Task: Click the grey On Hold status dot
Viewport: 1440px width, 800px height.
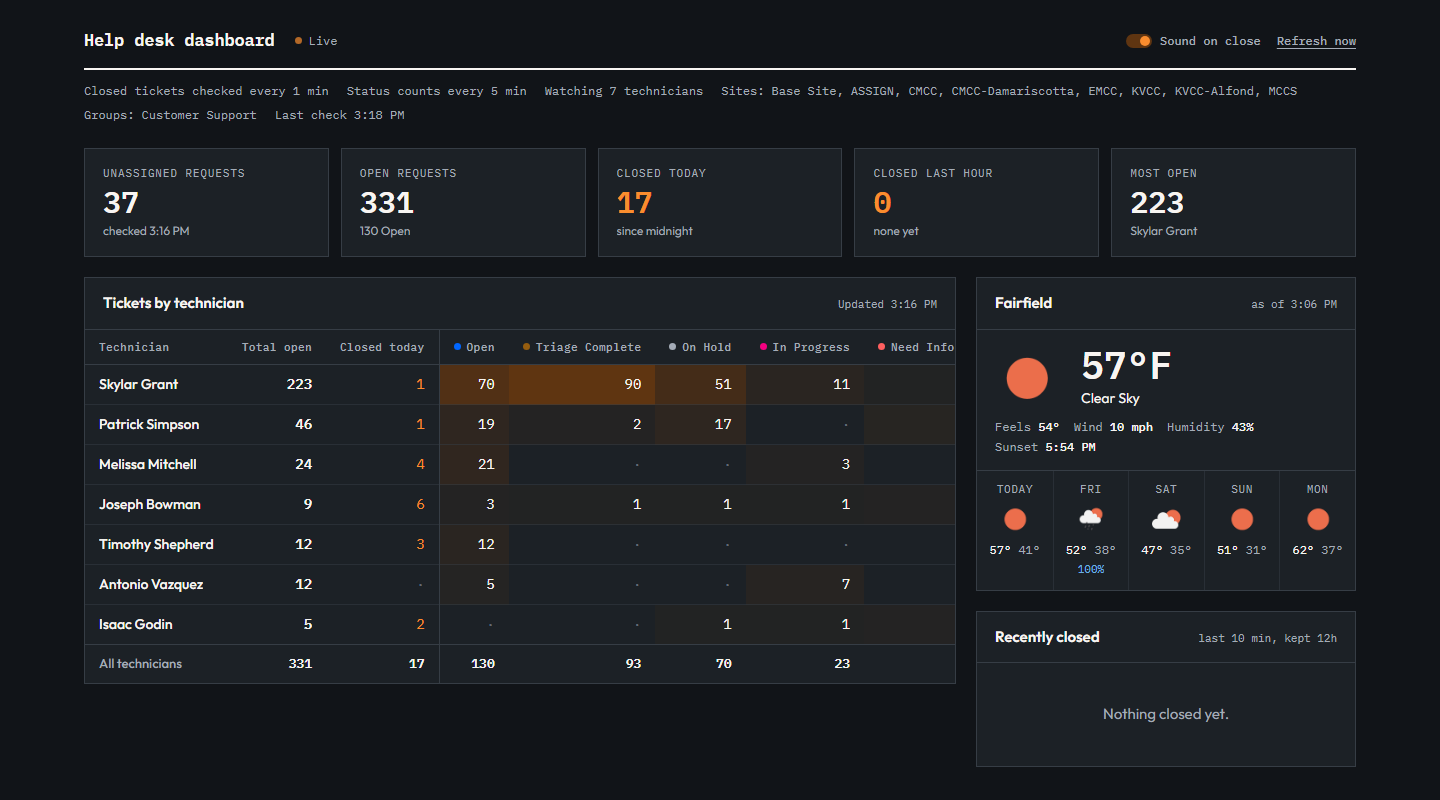Action: pos(673,347)
